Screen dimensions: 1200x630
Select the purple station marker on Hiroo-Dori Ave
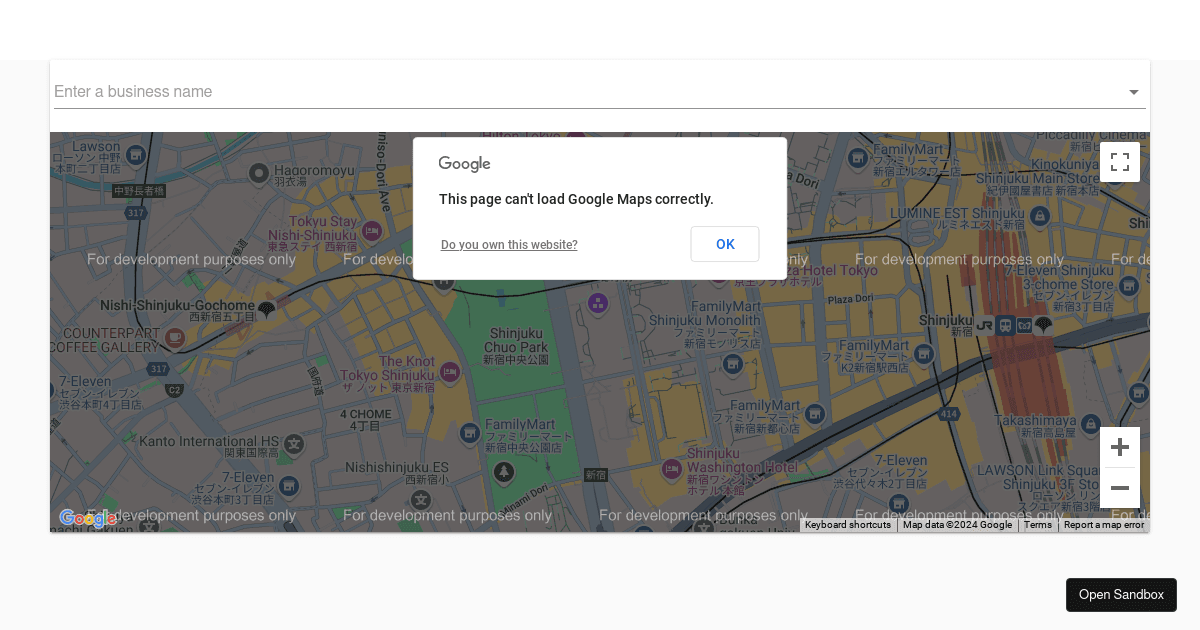click(x=597, y=301)
